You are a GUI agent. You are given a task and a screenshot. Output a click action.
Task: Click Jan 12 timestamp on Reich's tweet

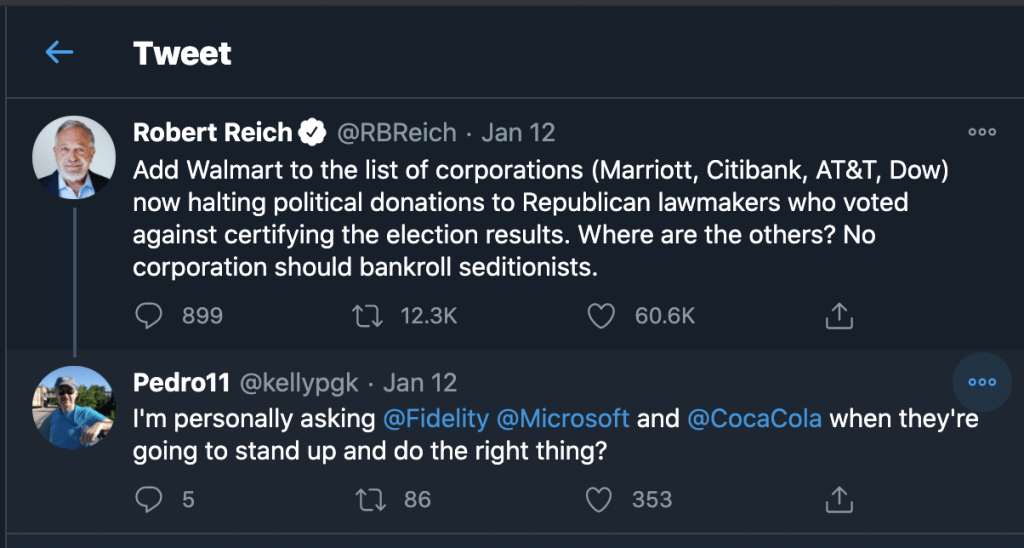coord(518,132)
